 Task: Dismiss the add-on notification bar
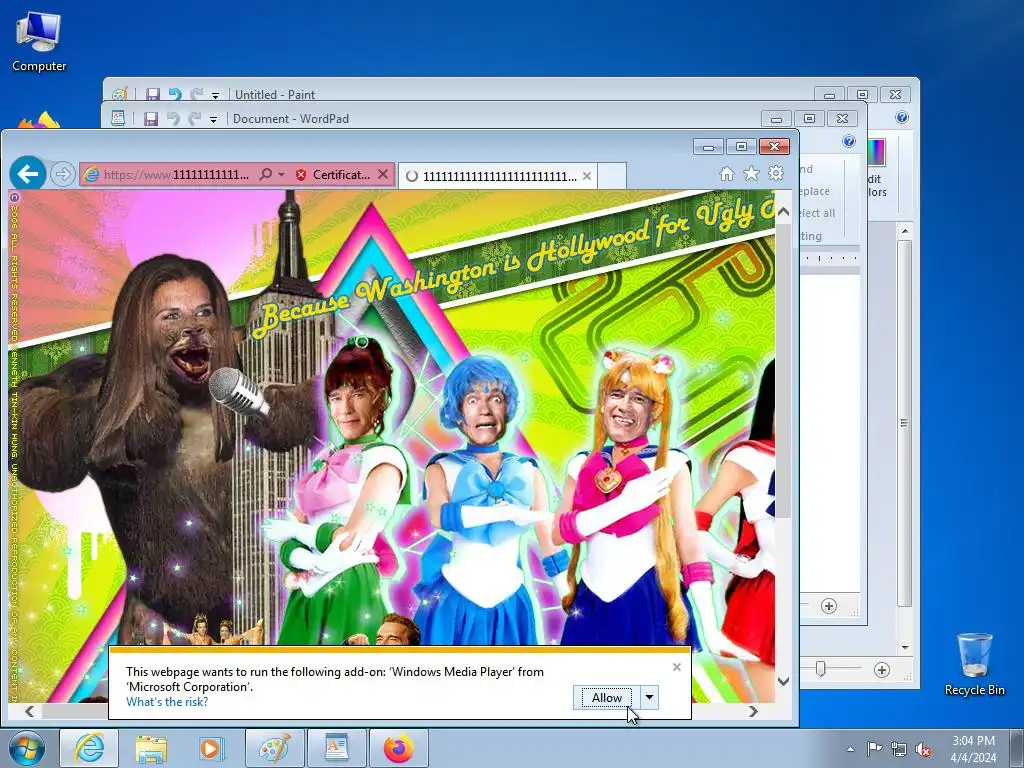[677, 667]
